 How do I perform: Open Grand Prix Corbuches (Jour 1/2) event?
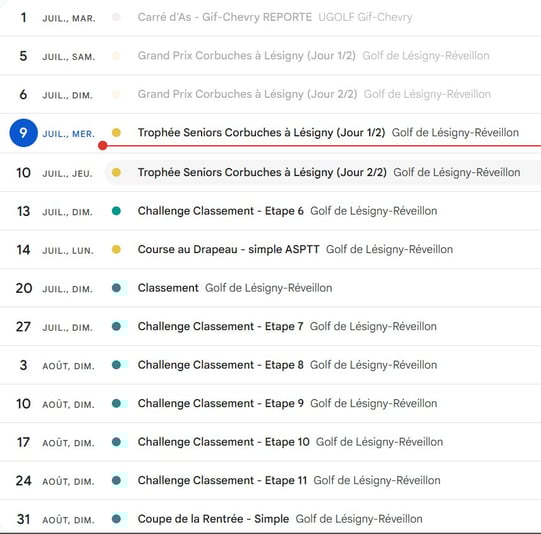pyautogui.click(x=246, y=56)
